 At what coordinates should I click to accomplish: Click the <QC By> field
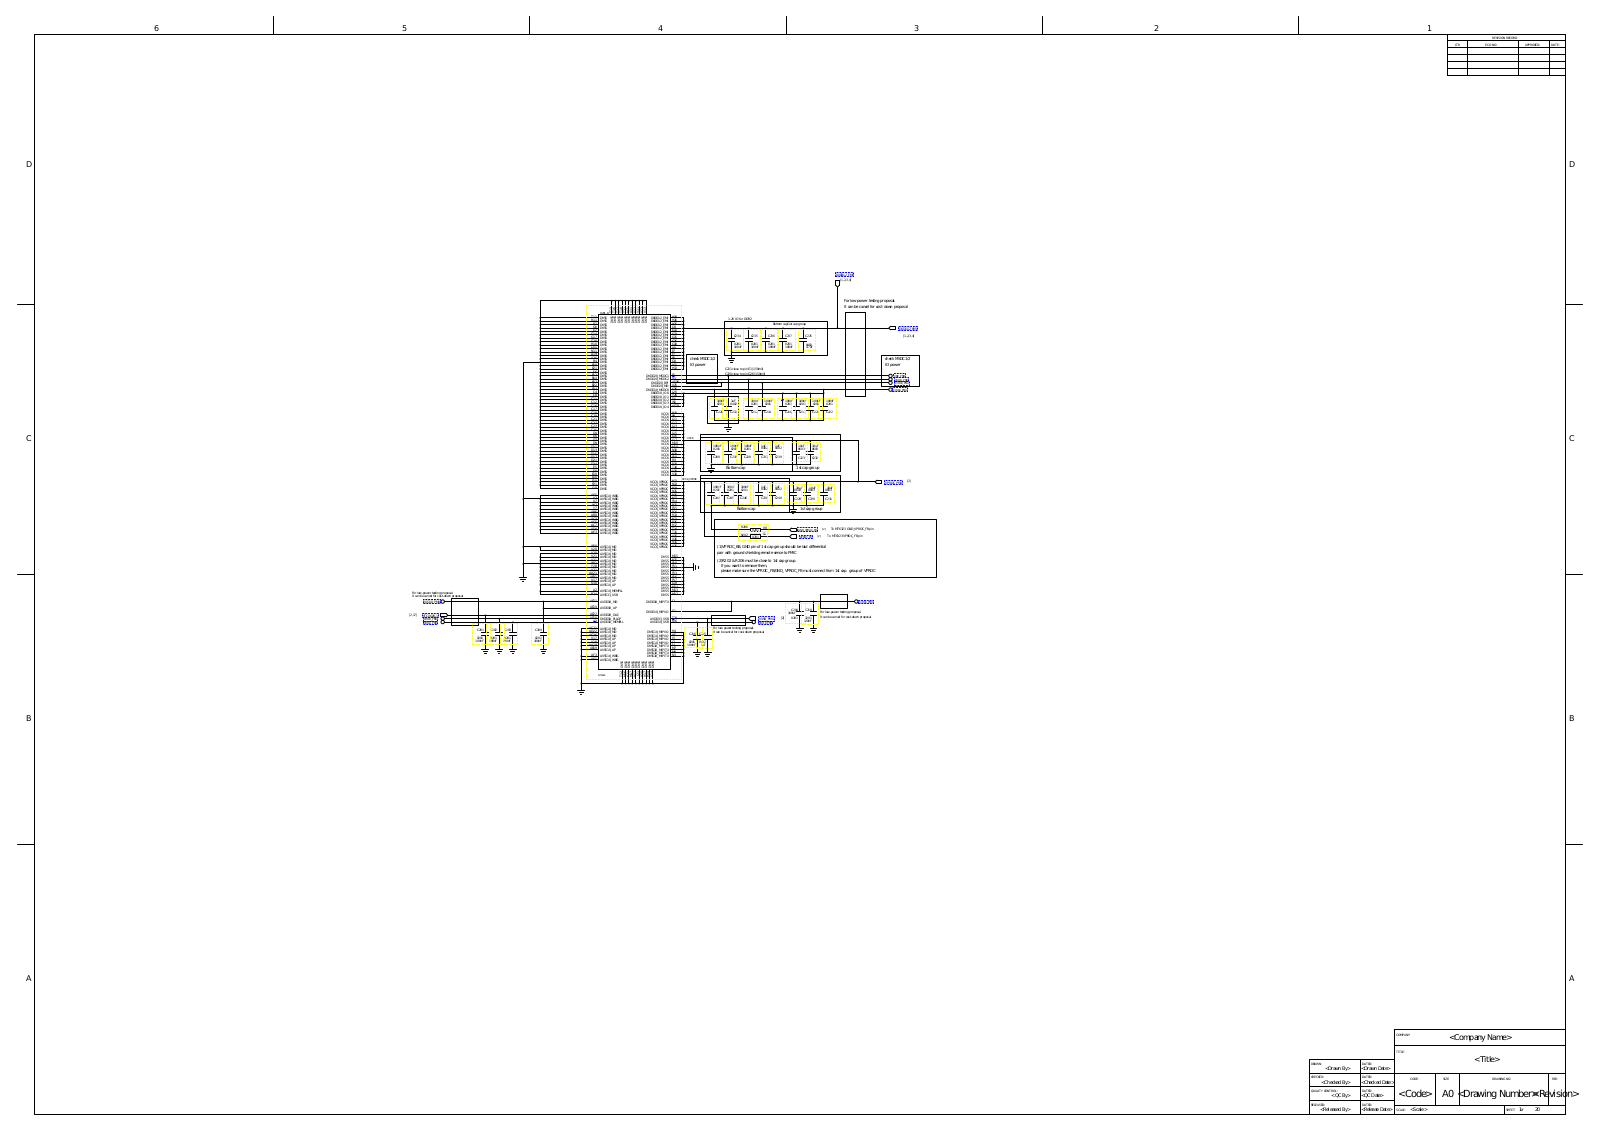[1339, 1096]
